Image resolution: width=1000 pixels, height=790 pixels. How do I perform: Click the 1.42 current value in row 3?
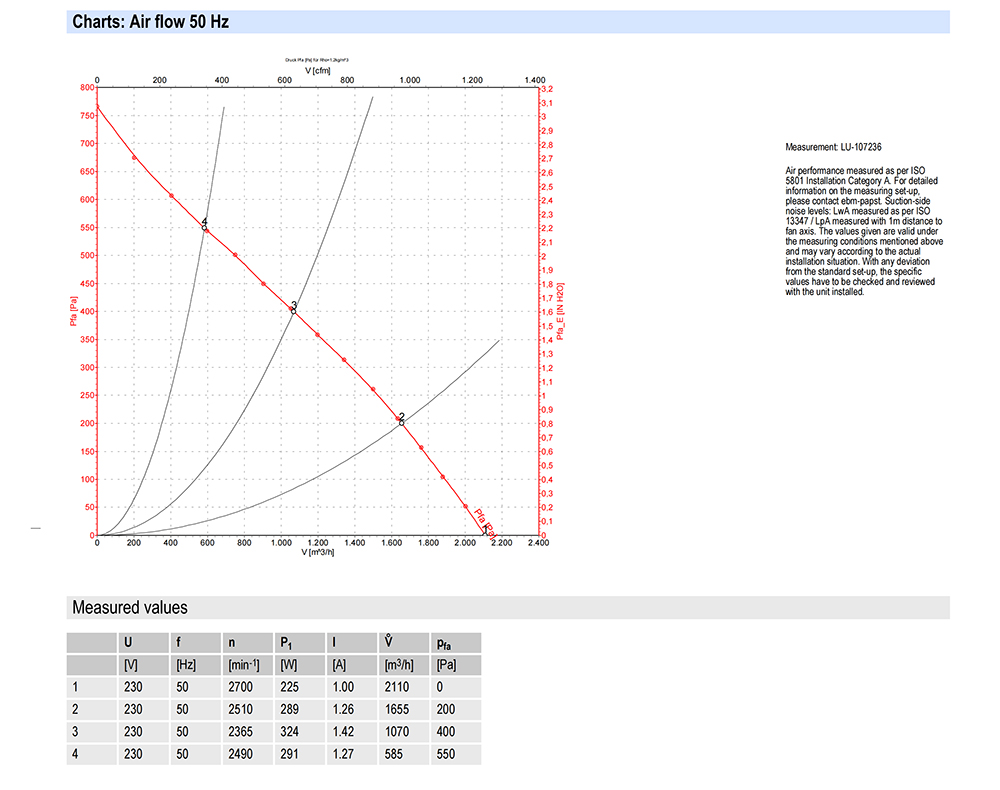click(x=343, y=731)
